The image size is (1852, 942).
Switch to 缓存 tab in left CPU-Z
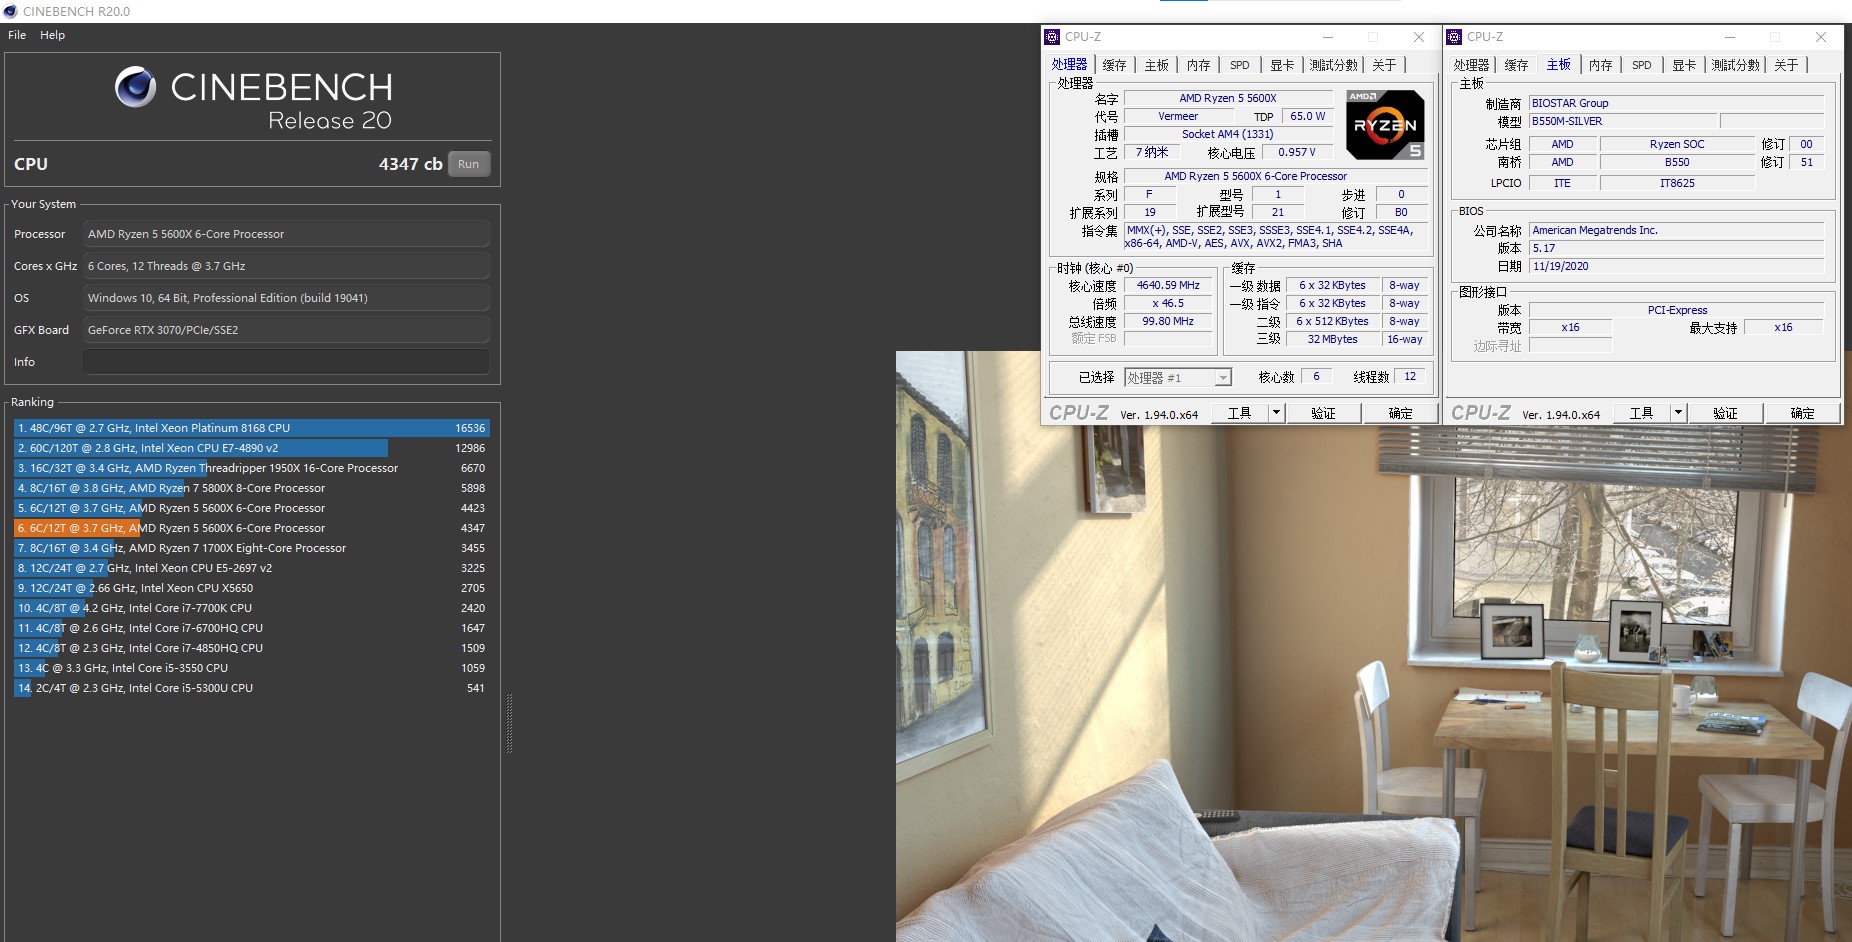tap(1114, 65)
